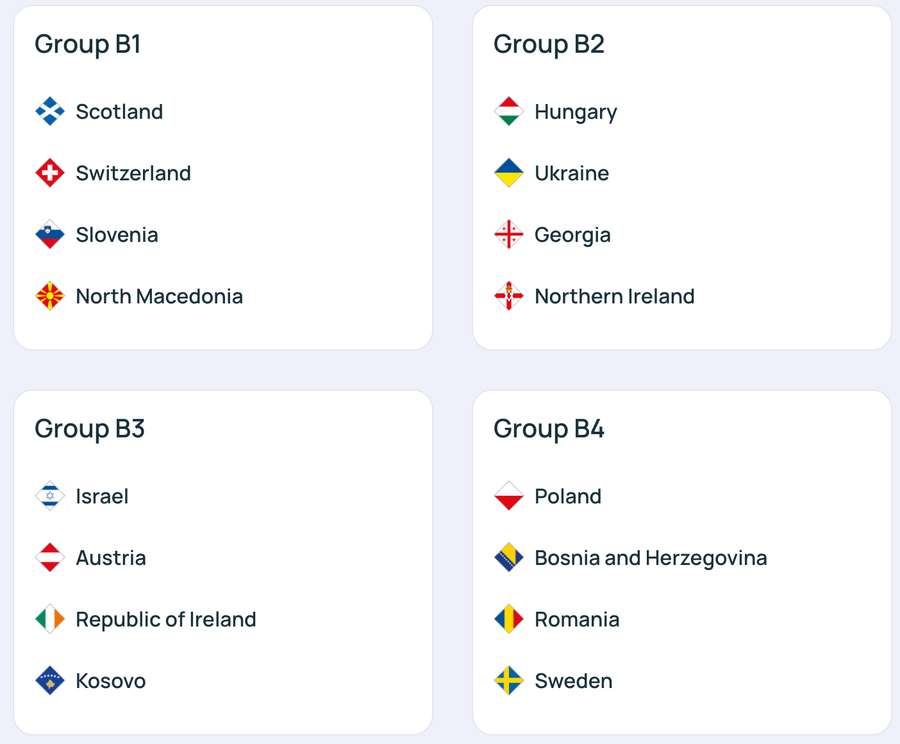
Task: Open the Group B4 heading
Action: pos(548,429)
